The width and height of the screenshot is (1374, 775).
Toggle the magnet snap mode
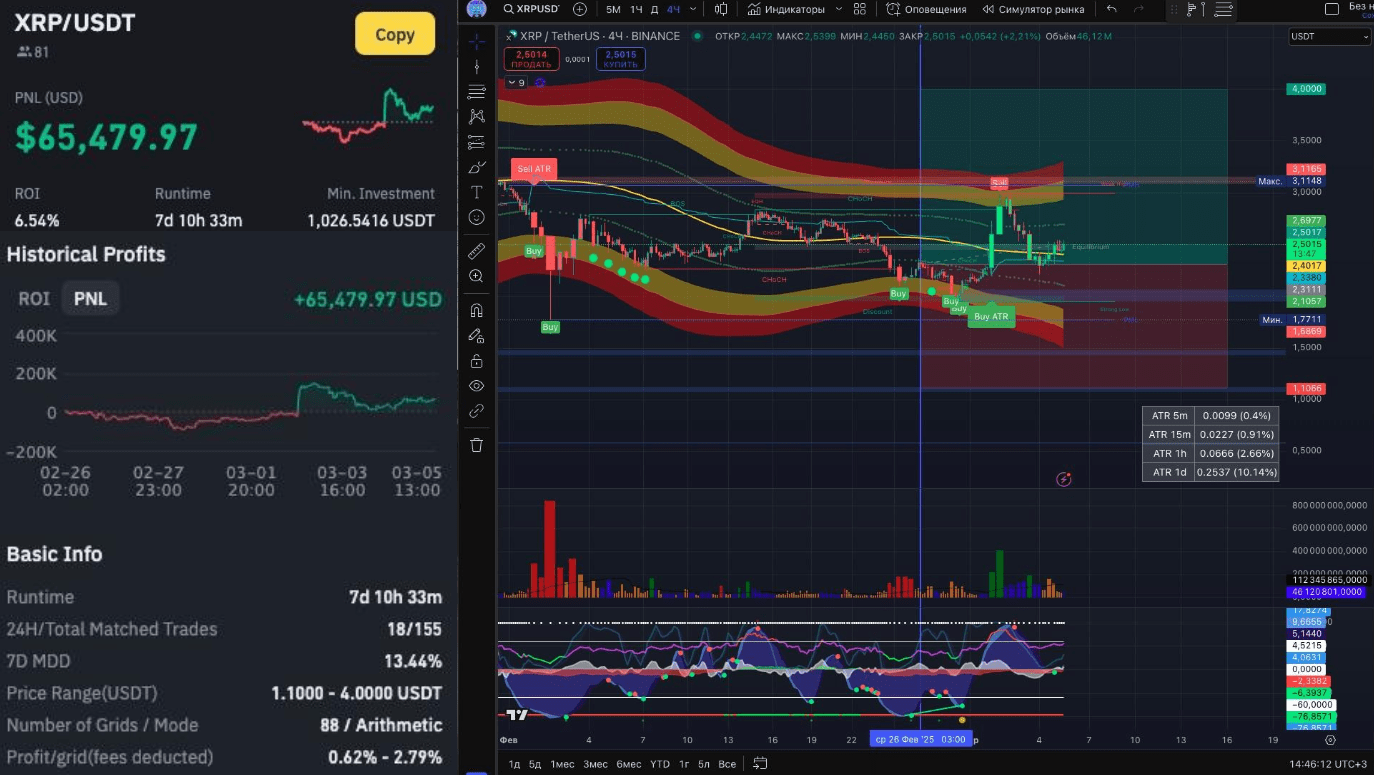click(477, 310)
